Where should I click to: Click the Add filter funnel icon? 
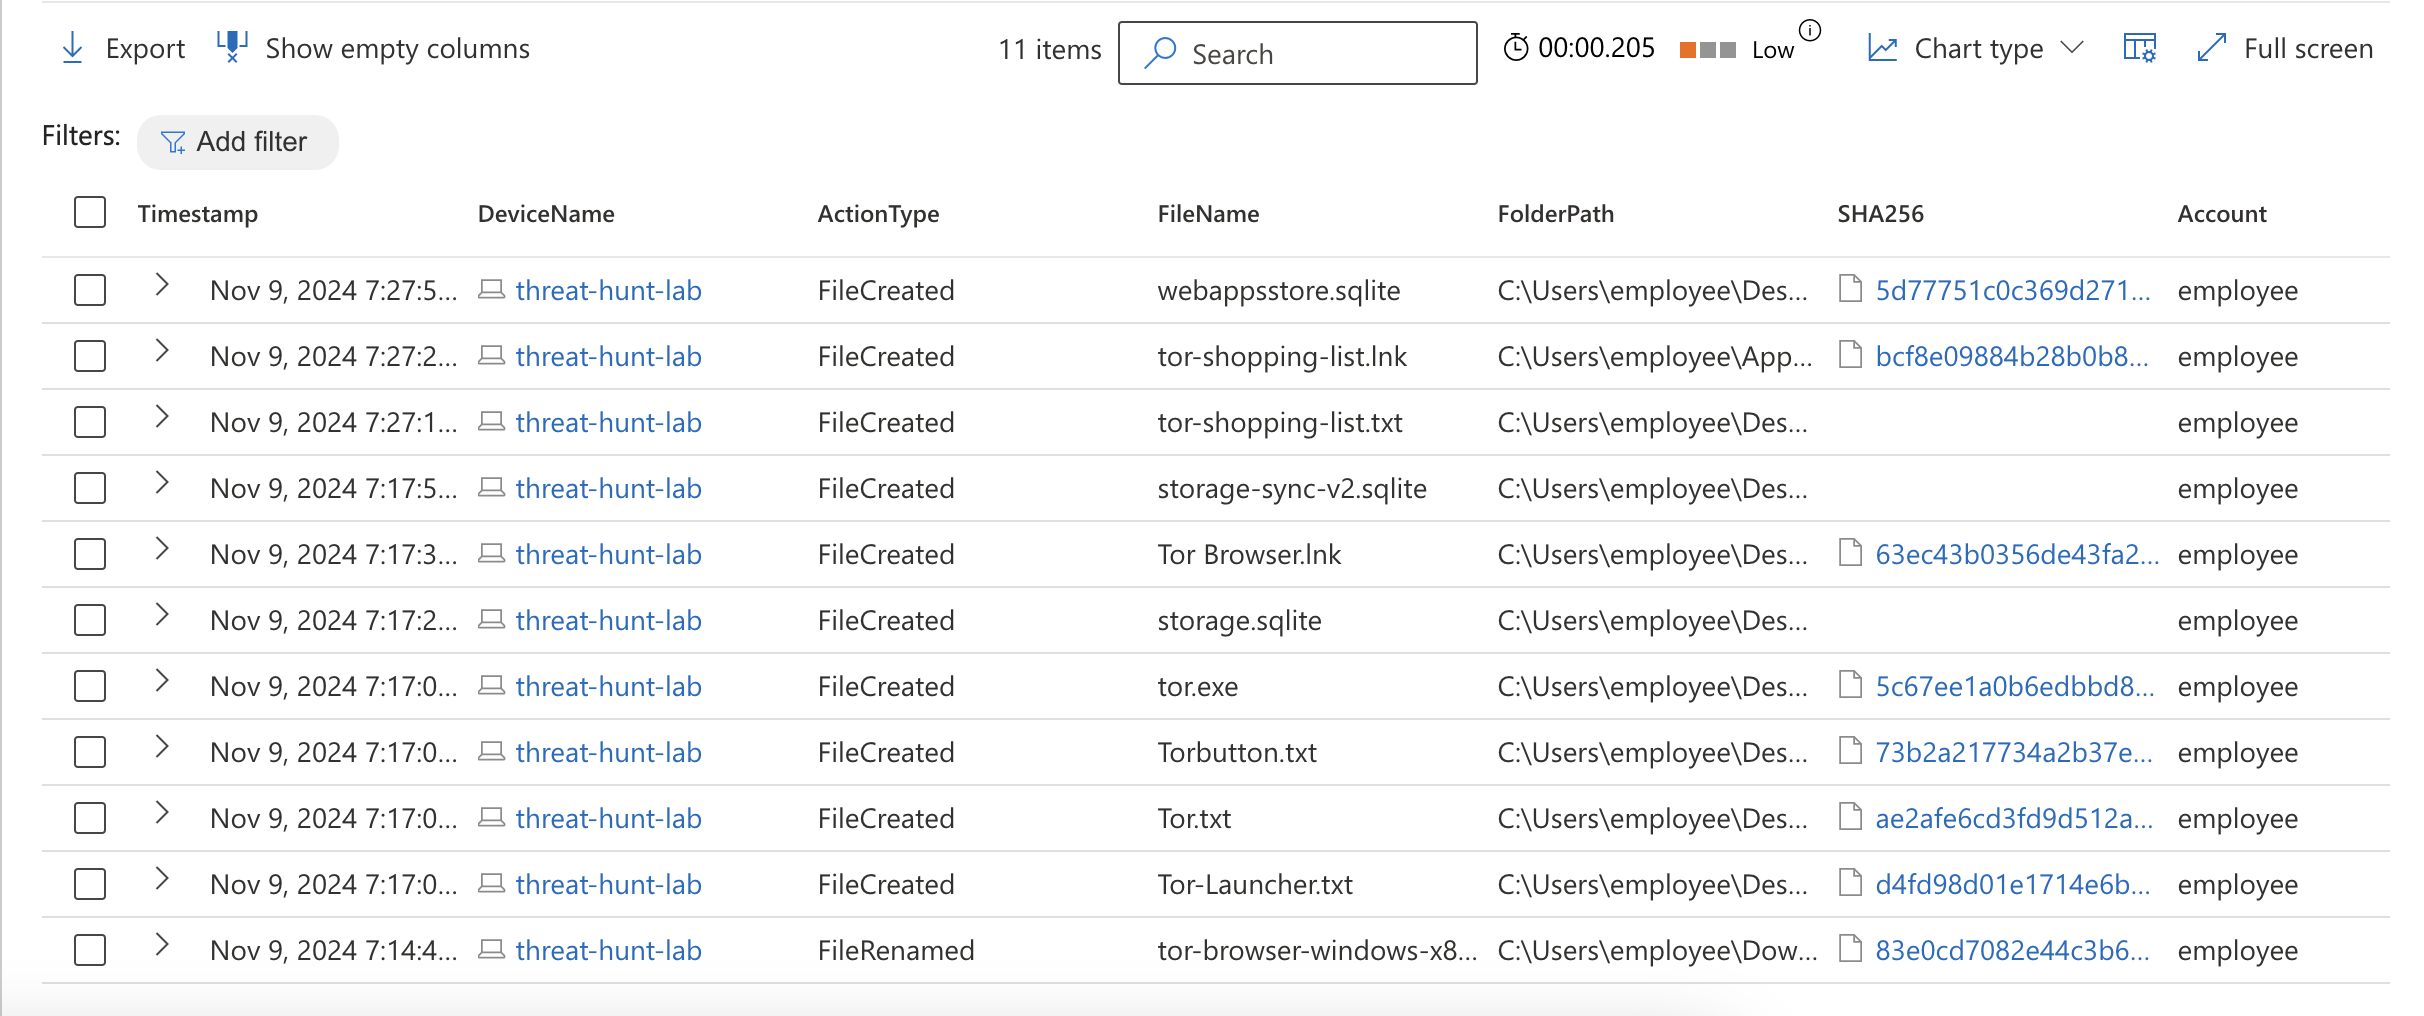174,143
